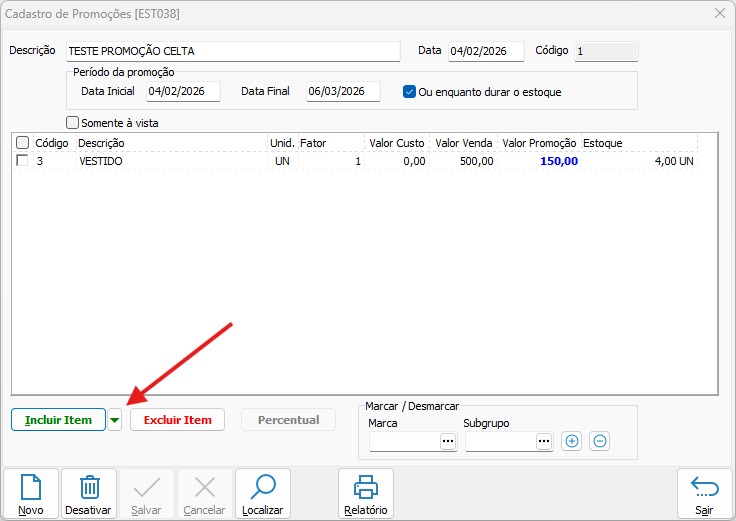
Task: Toggle the select-all checkbox in grid header
Action: click(x=22, y=143)
